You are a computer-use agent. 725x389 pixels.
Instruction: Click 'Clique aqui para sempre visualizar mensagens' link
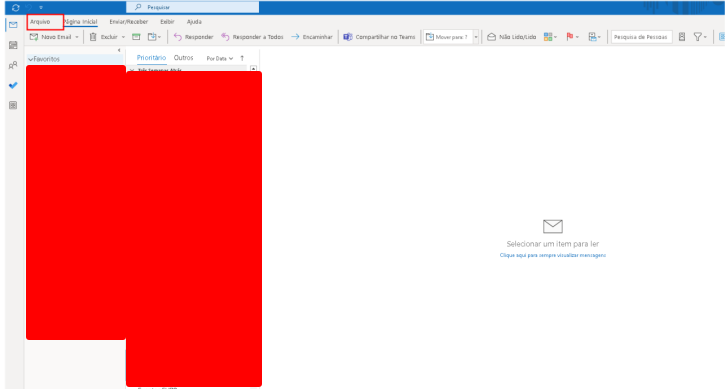click(x=553, y=255)
